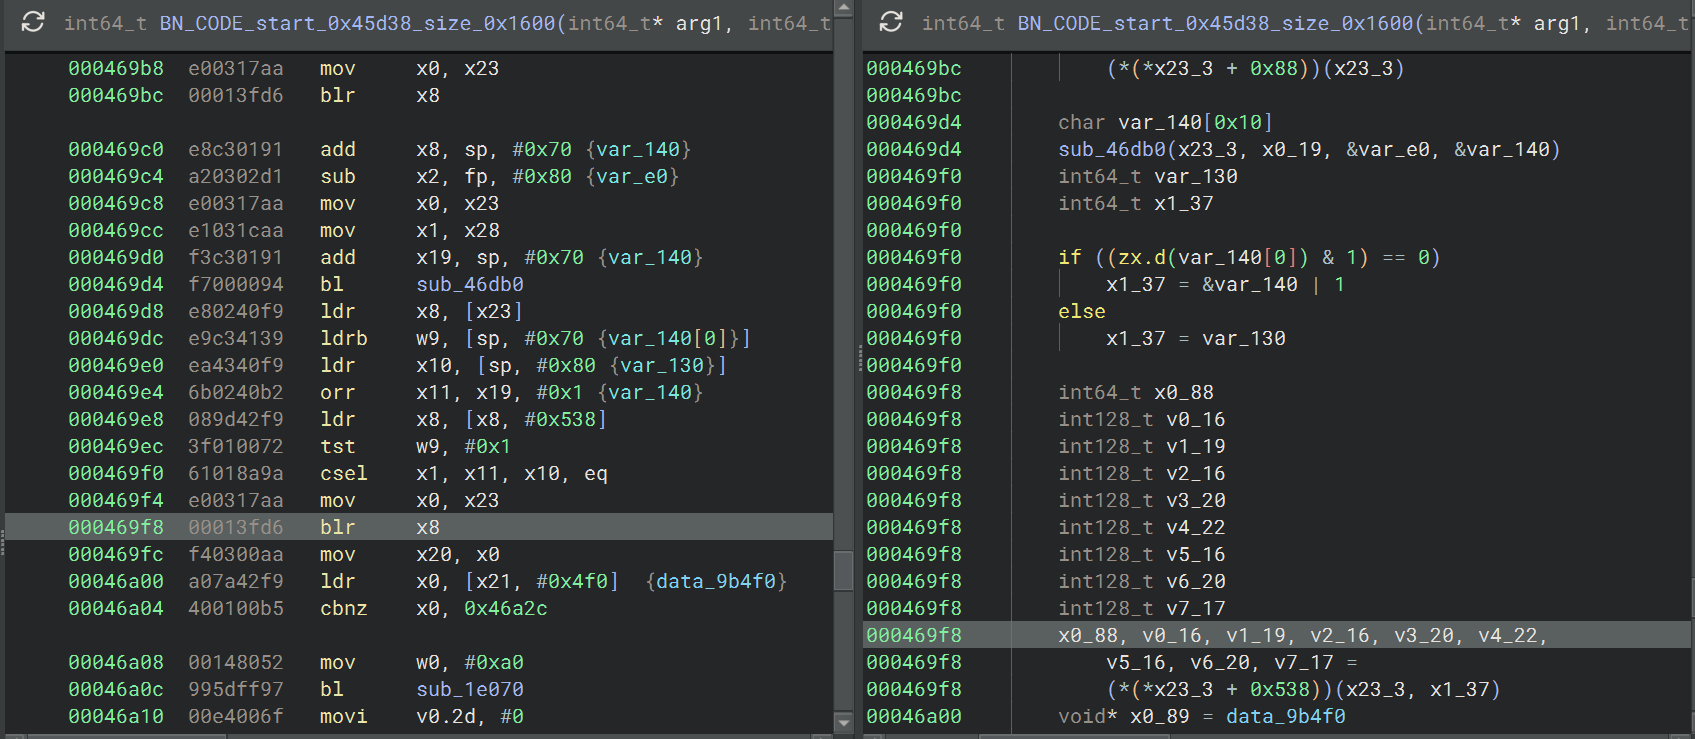The width and height of the screenshot is (1695, 739).
Task: Click the disassembly scrollbar up arrow
Action: [844, 9]
